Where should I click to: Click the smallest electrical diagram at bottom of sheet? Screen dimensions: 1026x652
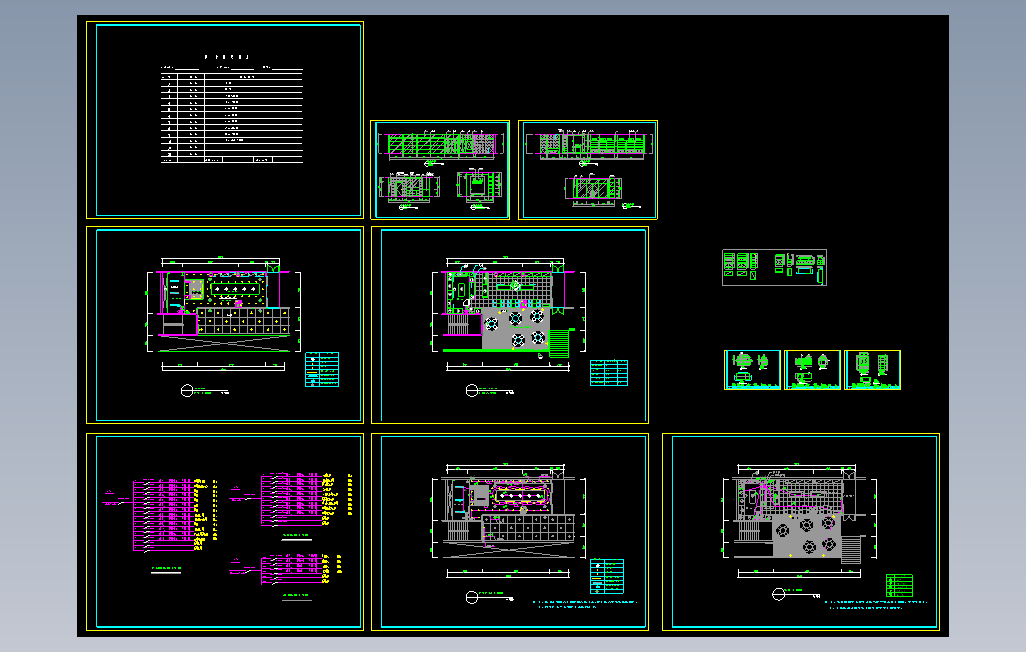[x=286, y=570]
